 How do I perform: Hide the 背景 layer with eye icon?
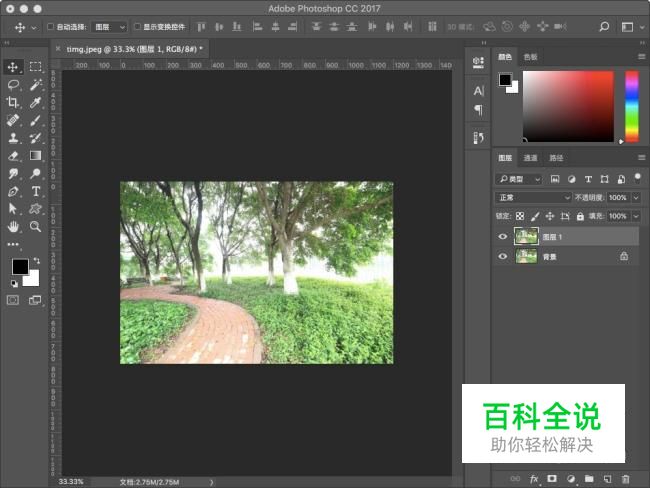502,256
